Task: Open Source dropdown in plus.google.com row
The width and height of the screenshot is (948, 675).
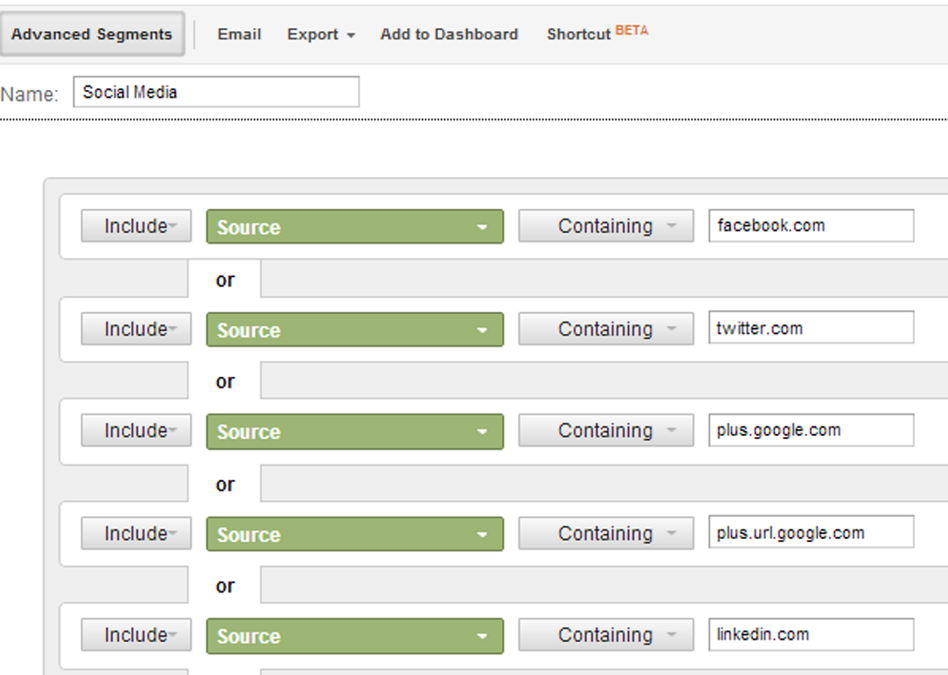Action: [x=355, y=432]
